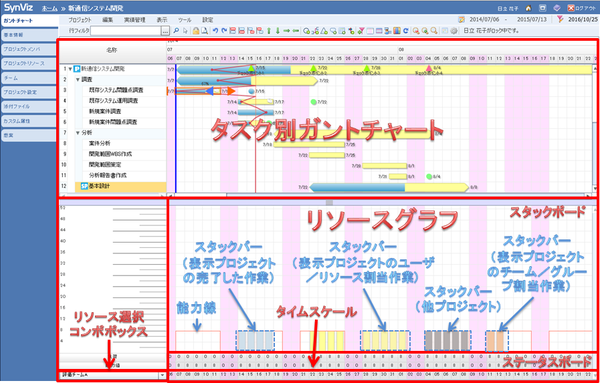Redo with the blue clockwise arrow
Image resolution: width=600 pixels, height=383 pixels.
coord(224,31)
